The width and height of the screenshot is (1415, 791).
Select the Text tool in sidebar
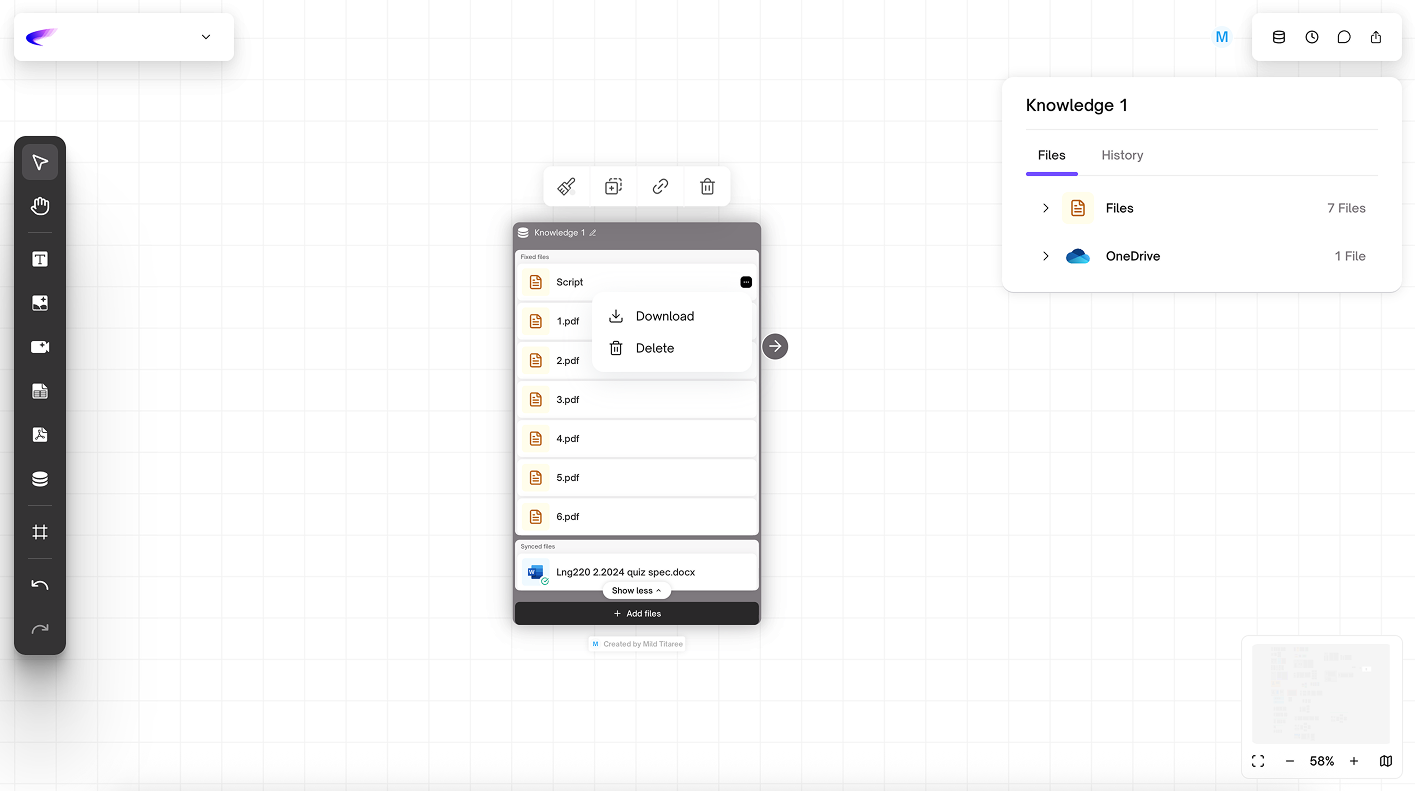(40, 260)
